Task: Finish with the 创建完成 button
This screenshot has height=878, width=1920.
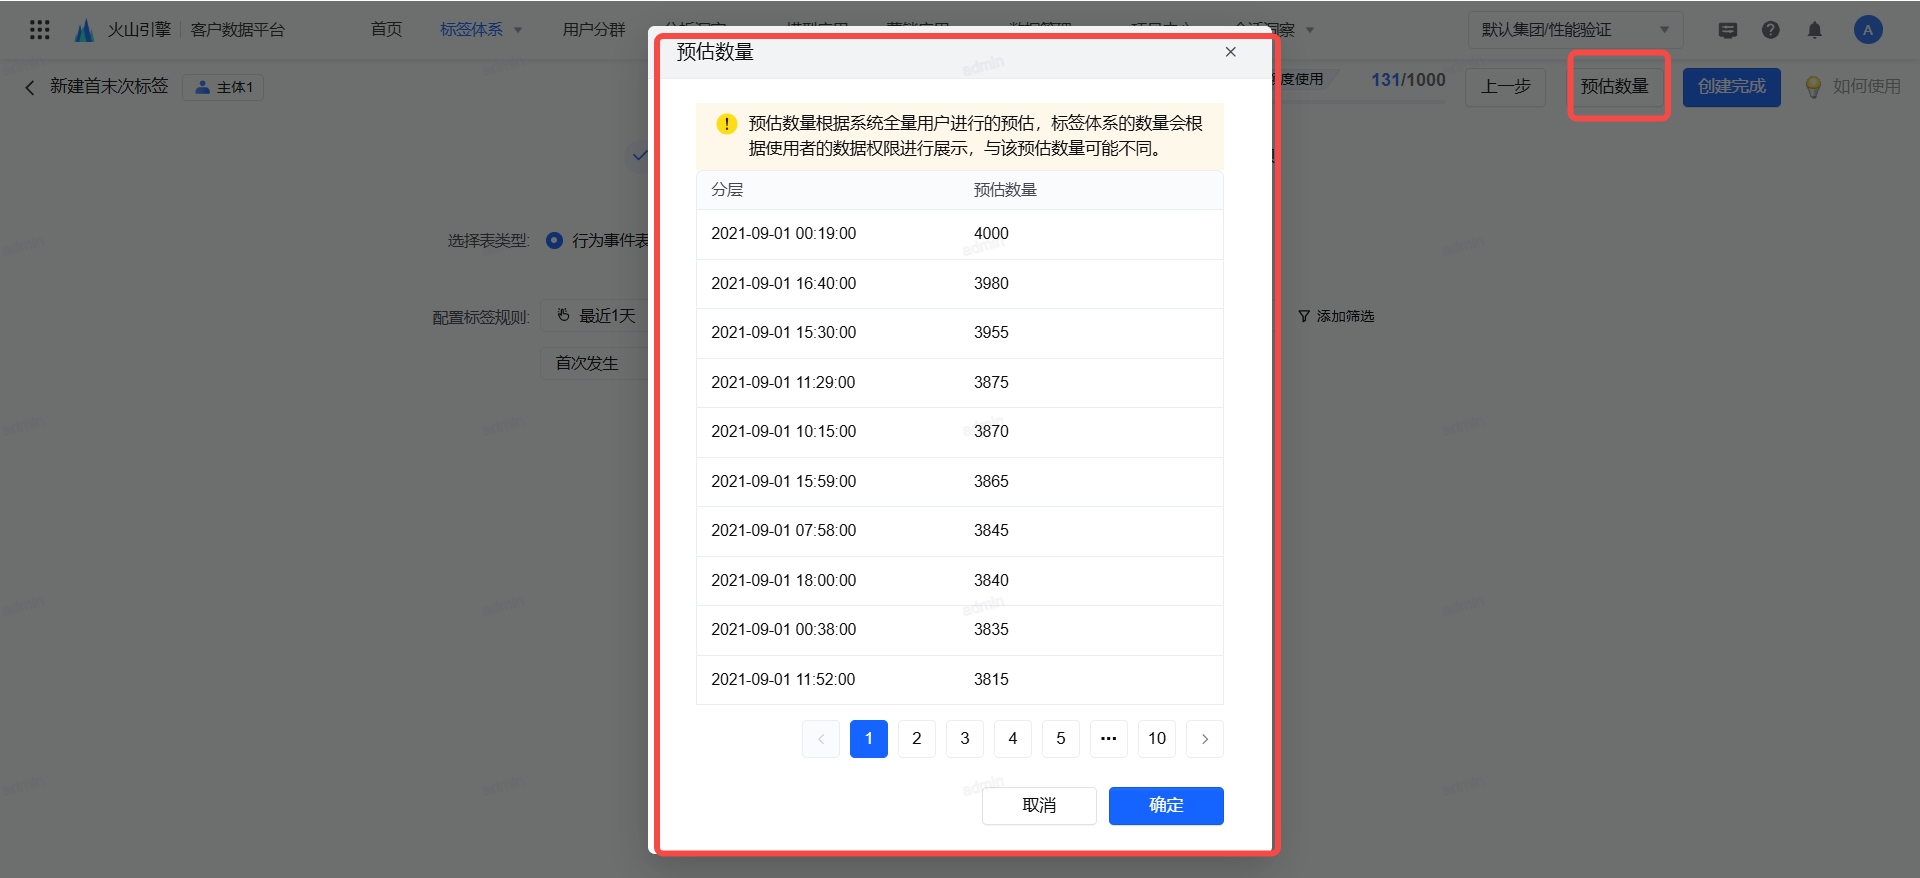Action: (x=1732, y=87)
